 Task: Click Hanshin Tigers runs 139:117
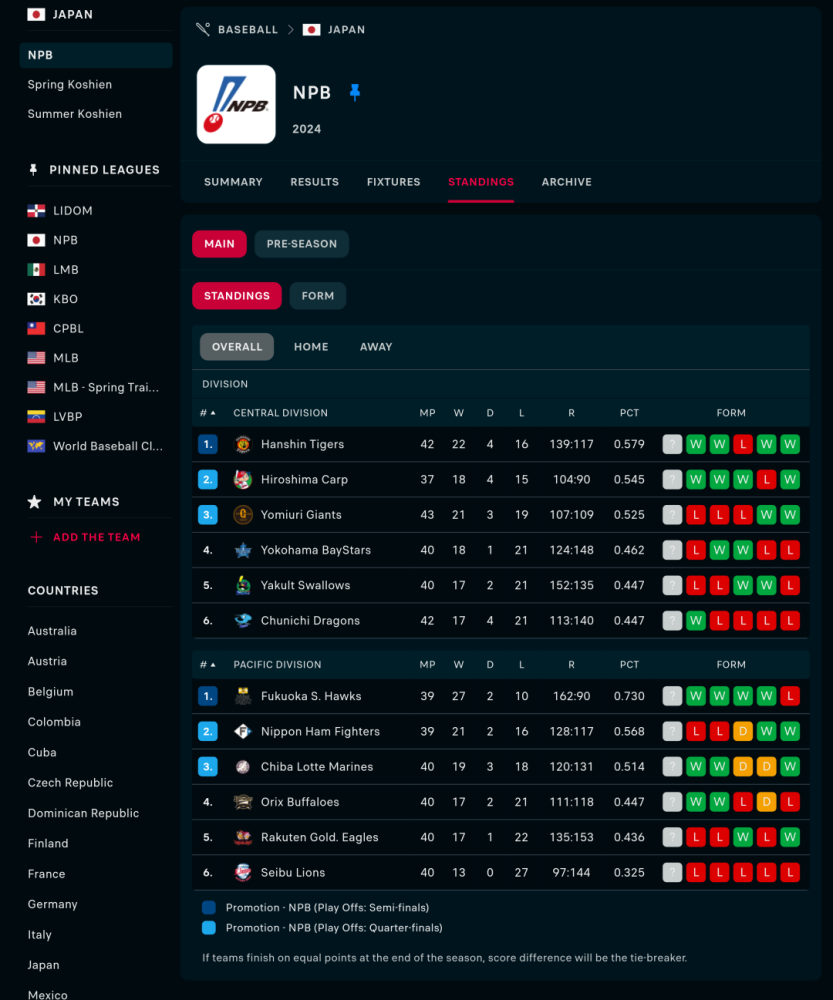point(571,444)
